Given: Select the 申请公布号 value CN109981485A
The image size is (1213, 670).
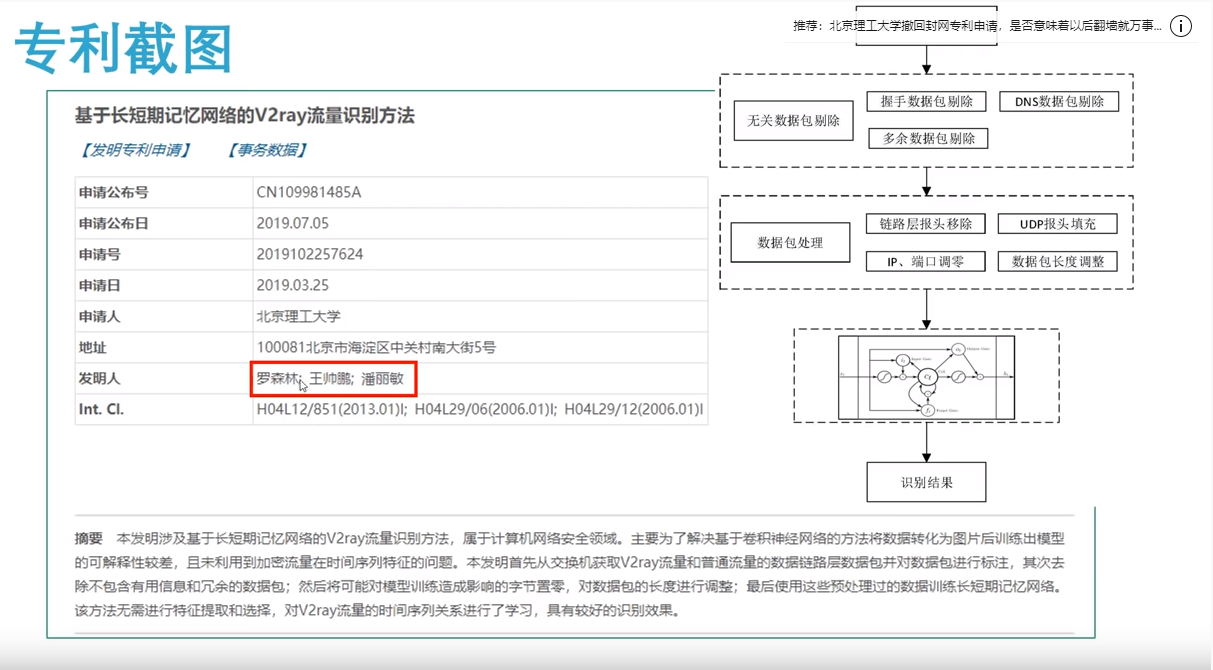Looking at the screenshot, I should (x=310, y=191).
